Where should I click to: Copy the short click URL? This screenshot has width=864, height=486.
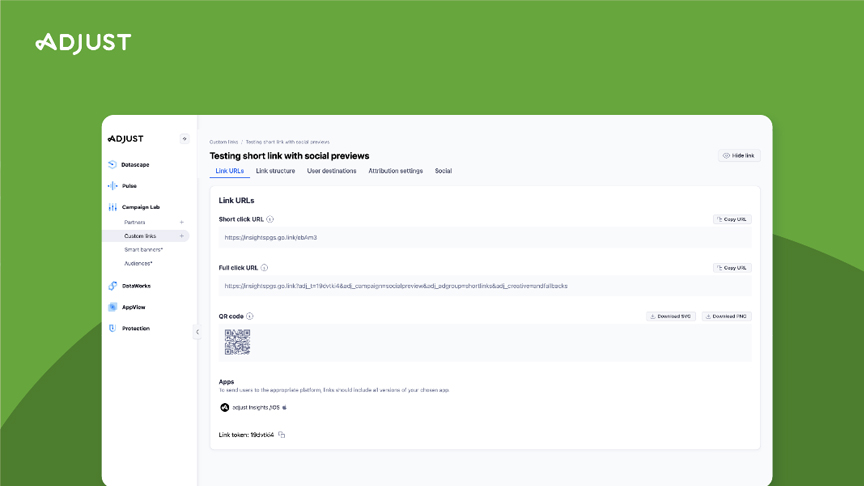pyautogui.click(x=732, y=219)
